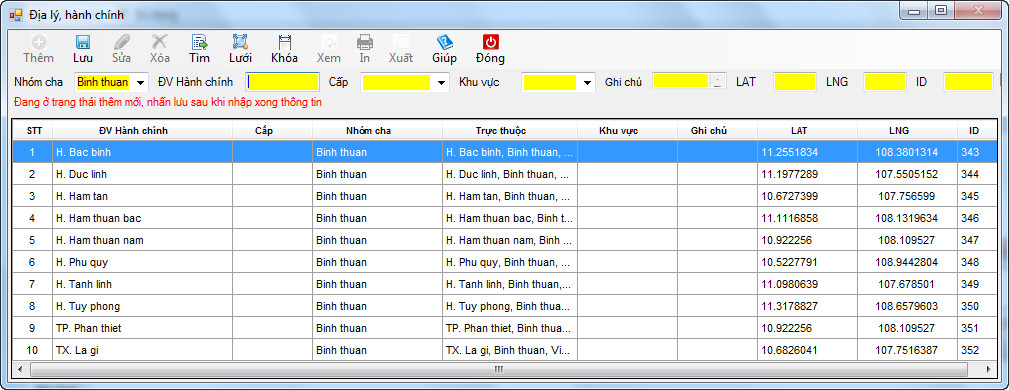Image resolution: width=1009 pixels, height=390 pixels.
Task: Click the scrollbar right arrow
Action: (x=990, y=369)
